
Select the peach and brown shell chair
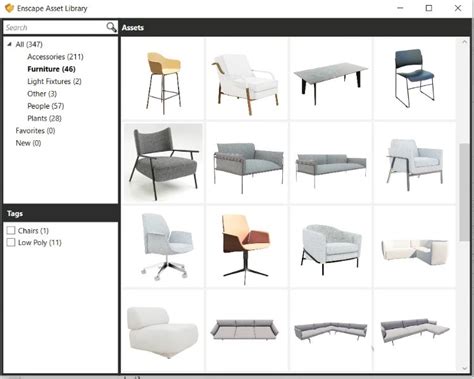[247, 247]
